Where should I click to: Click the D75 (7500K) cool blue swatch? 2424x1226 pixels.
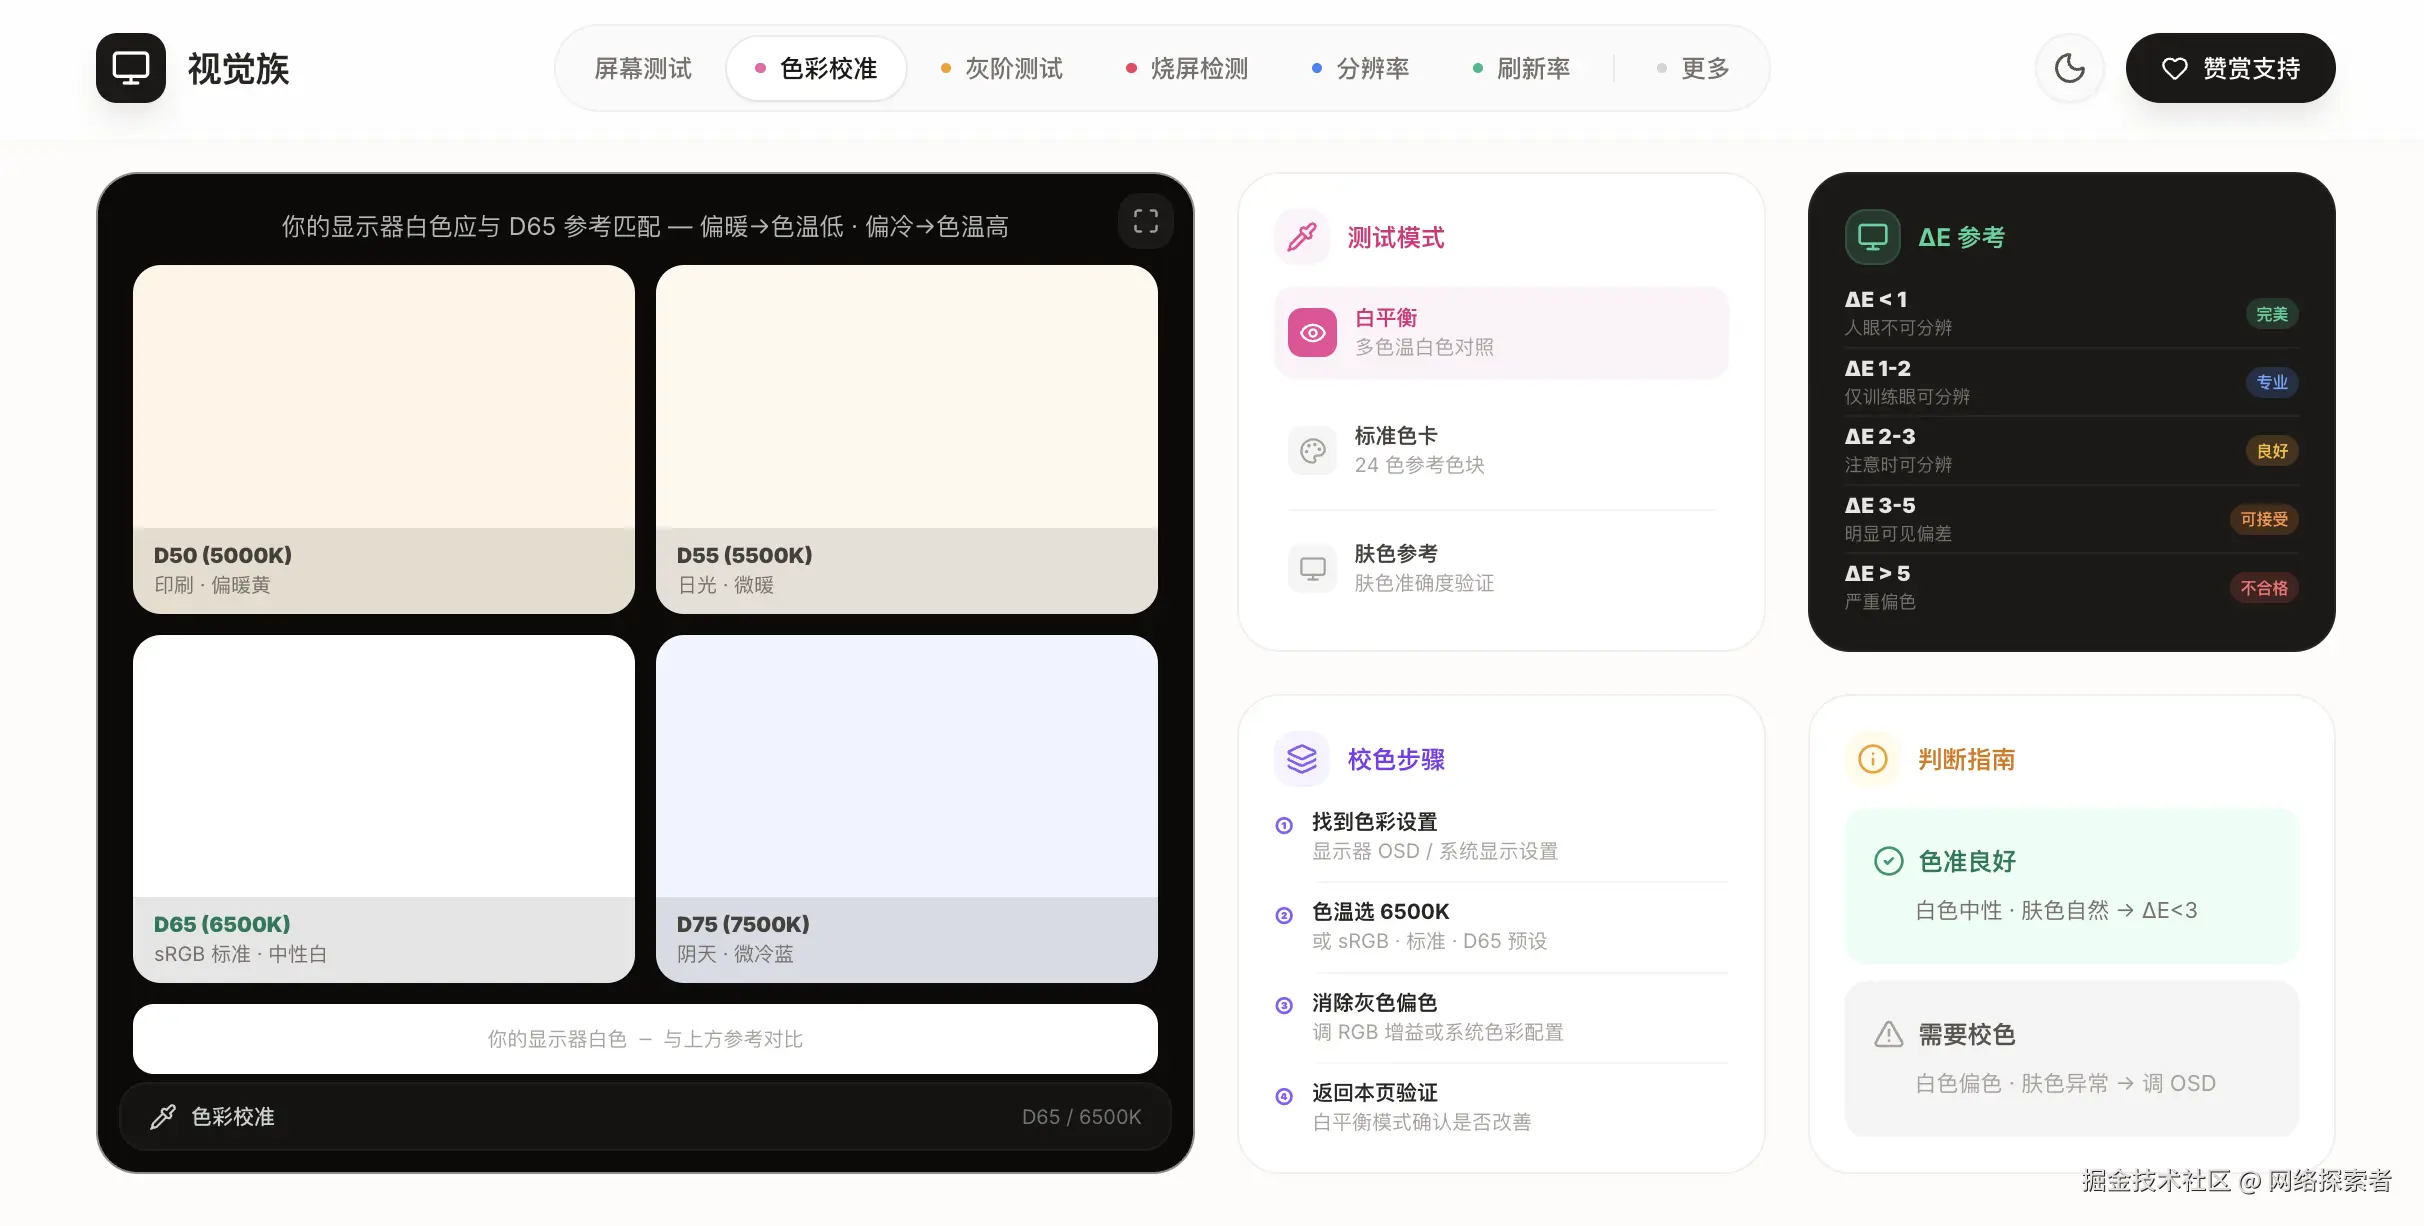[906, 770]
